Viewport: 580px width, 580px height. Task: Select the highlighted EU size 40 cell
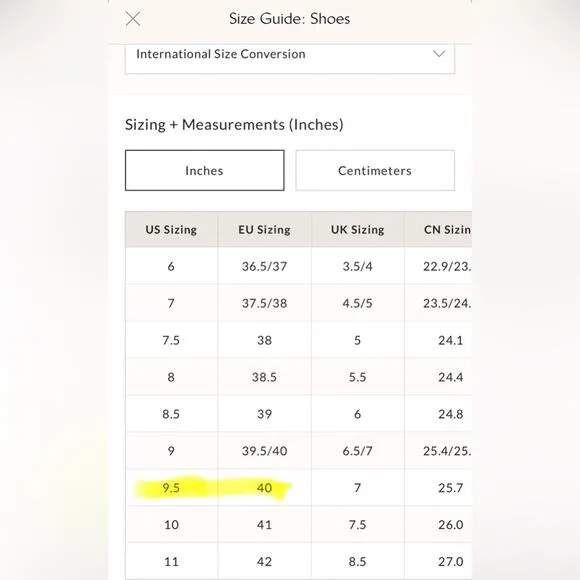tap(264, 488)
